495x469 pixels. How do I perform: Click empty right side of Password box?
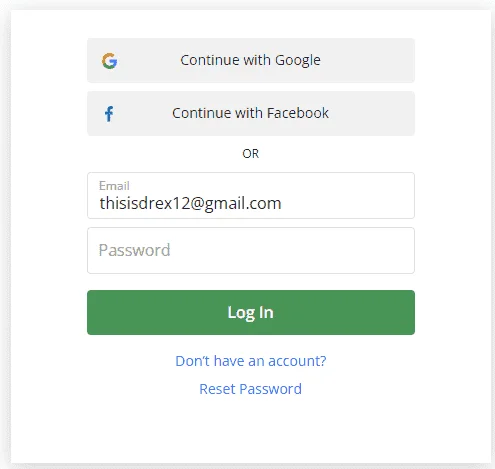point(333,250)
